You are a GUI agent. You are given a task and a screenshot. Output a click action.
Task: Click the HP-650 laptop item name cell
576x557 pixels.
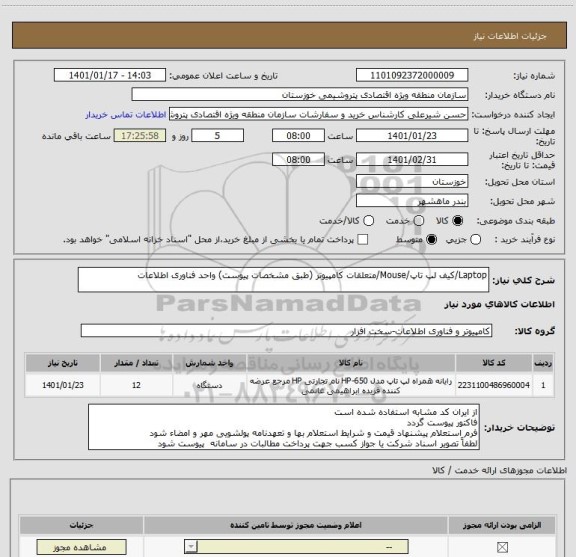[x=351, y=385]
